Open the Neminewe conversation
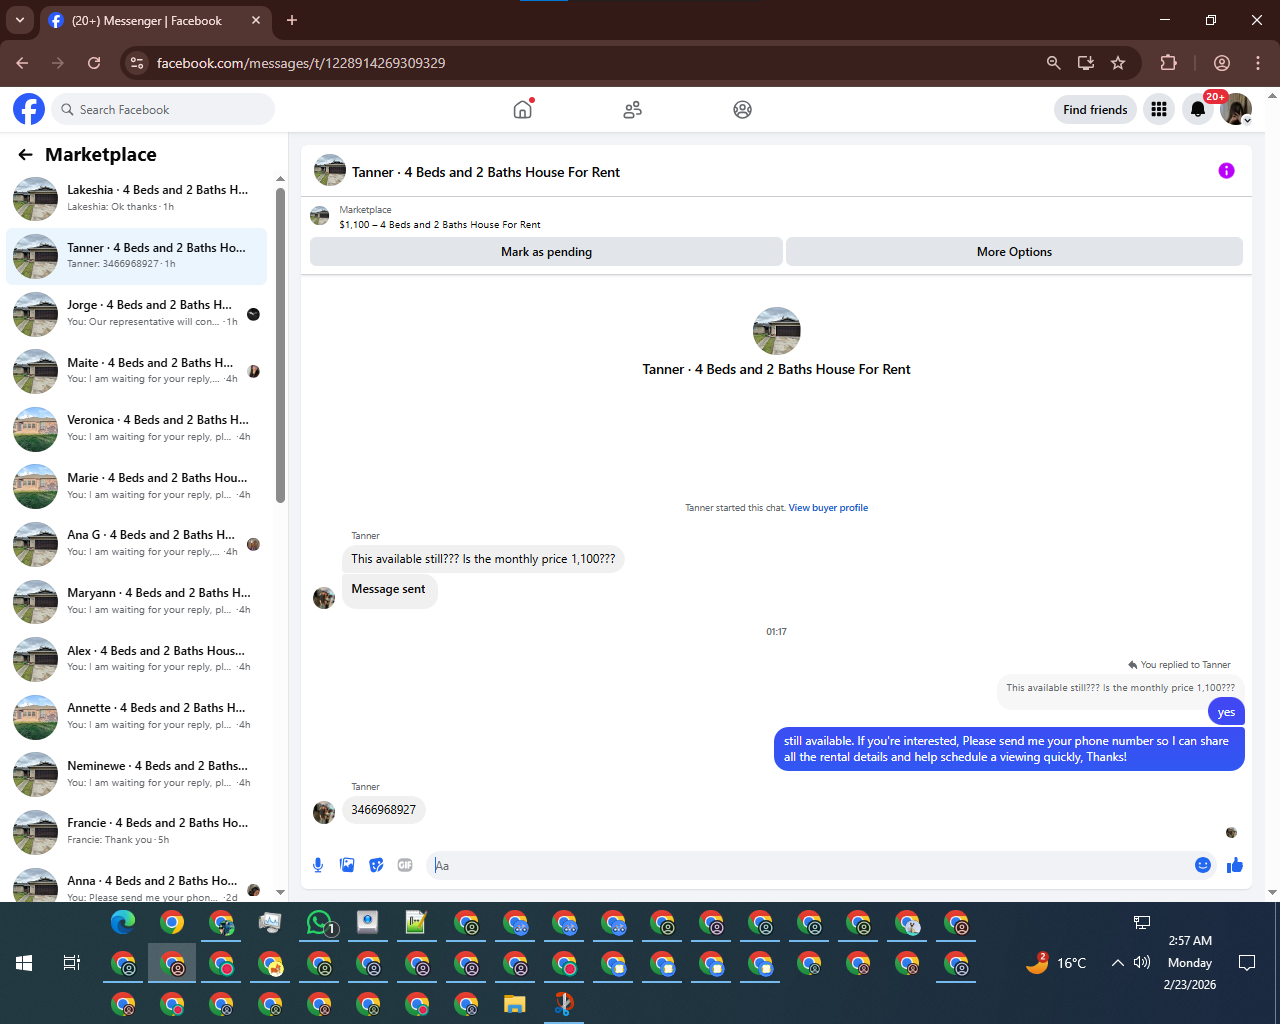1280x1024 pixels. coord(137,774)
